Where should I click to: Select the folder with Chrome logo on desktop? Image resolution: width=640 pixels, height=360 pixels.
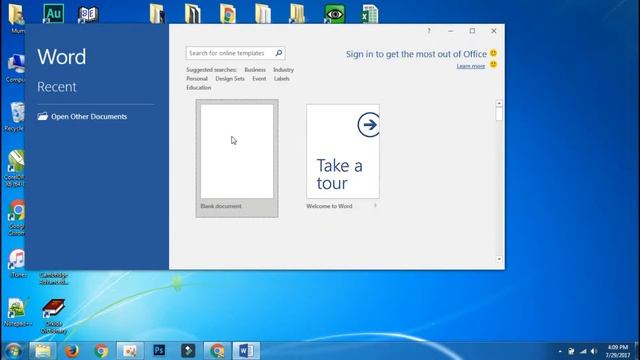(227, 13)
